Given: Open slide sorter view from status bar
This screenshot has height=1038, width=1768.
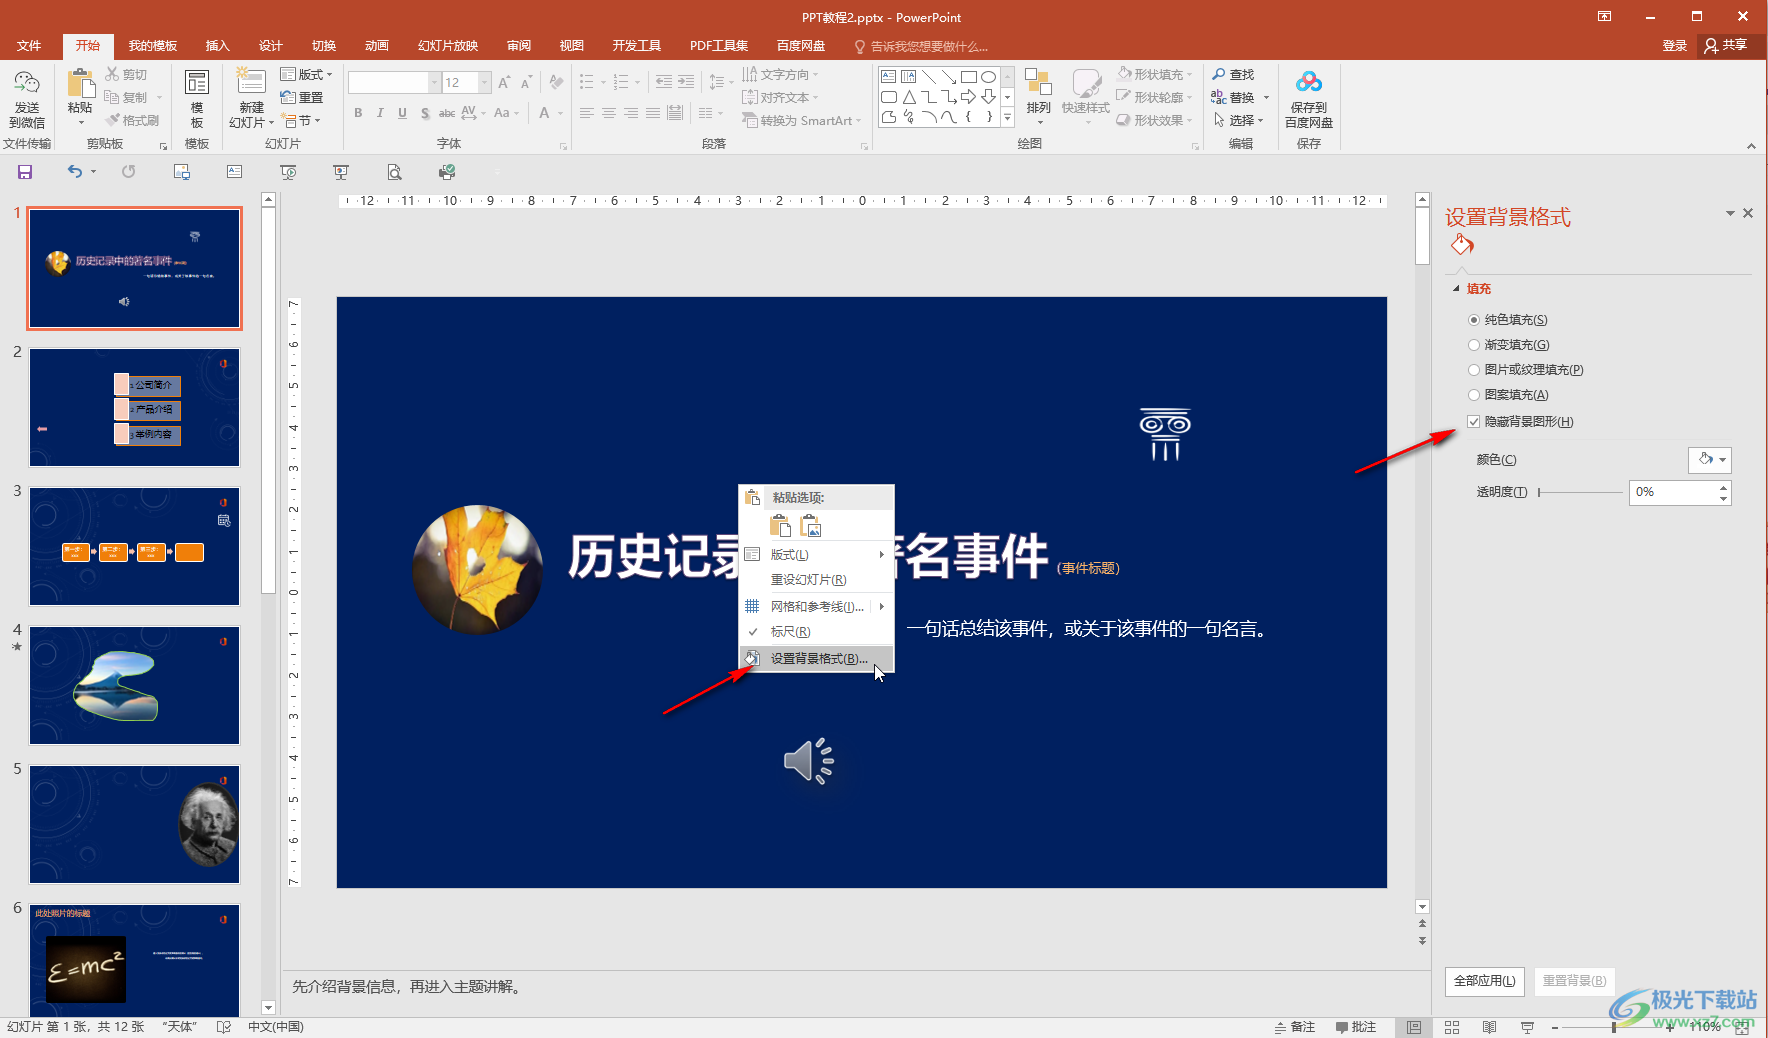Looking at the screenshot, I should point(1452,1027).
